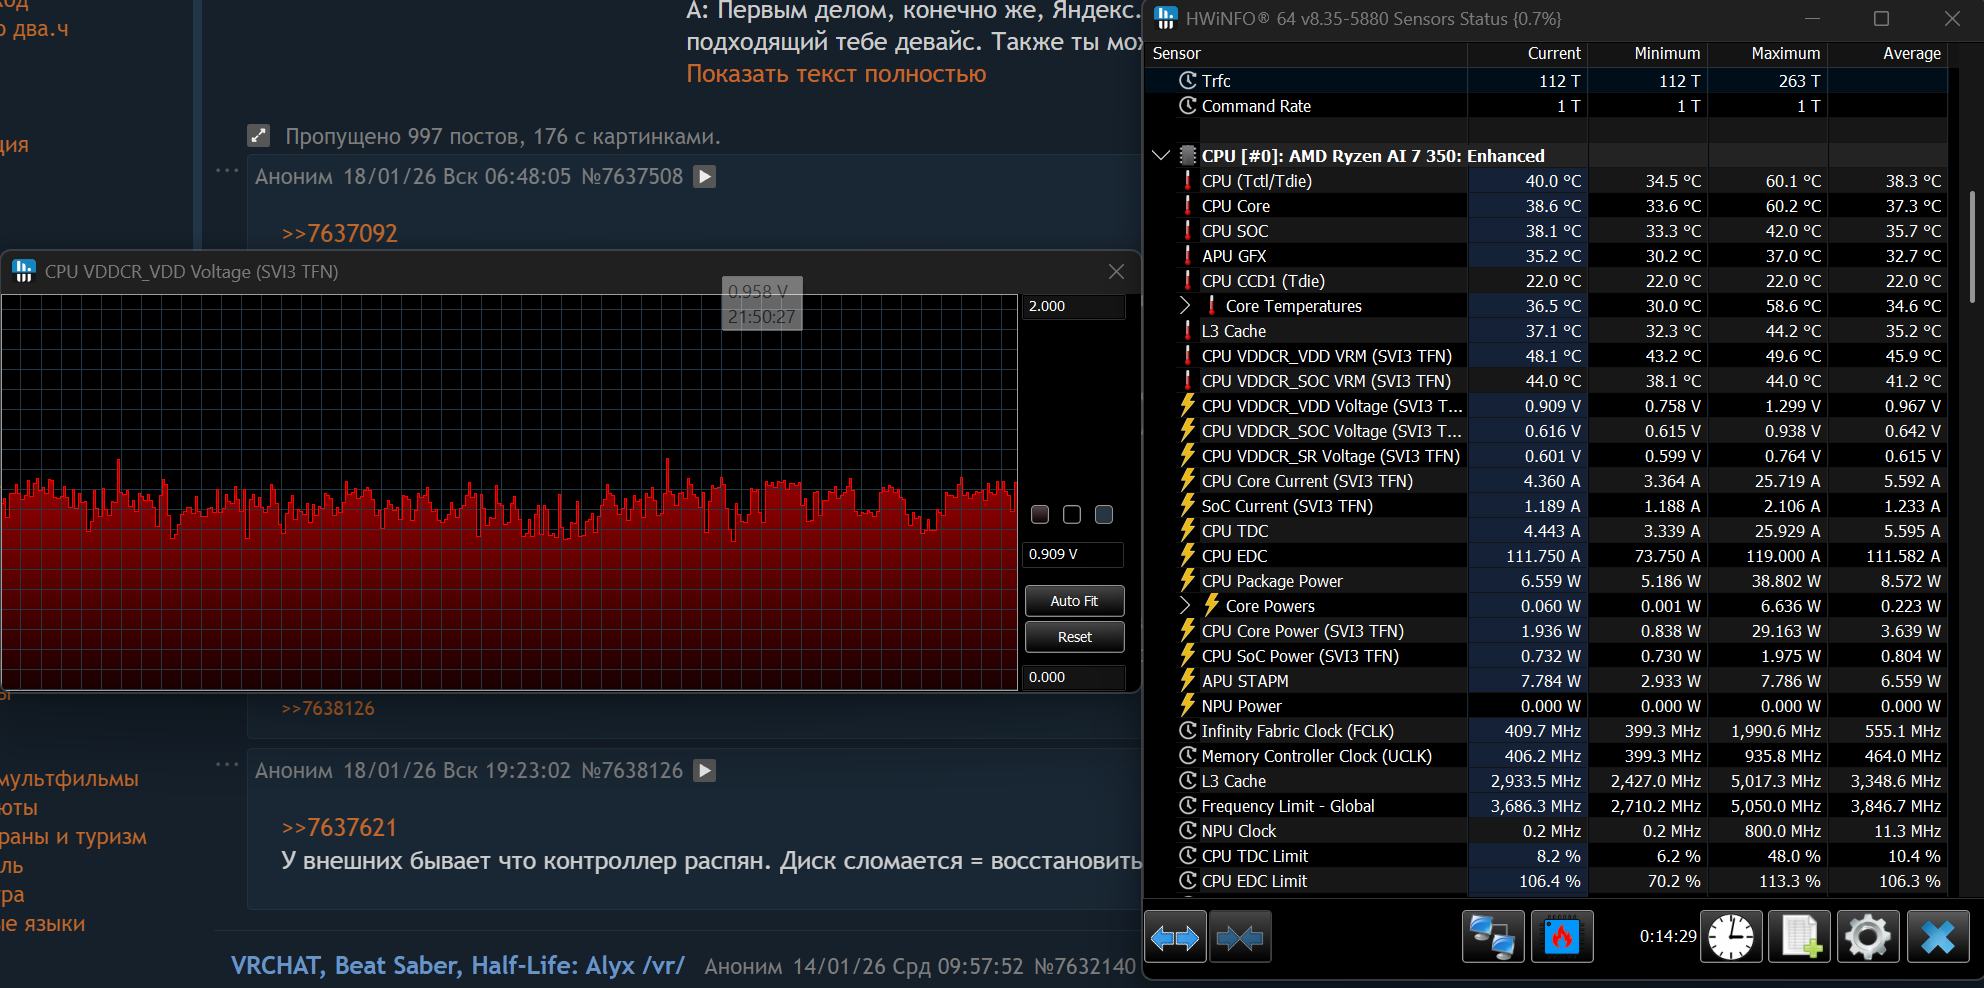The width and height of the screenshot is (1984, 988).
Task: Expand the Core Temperatures group
Action: (1185, 305)
